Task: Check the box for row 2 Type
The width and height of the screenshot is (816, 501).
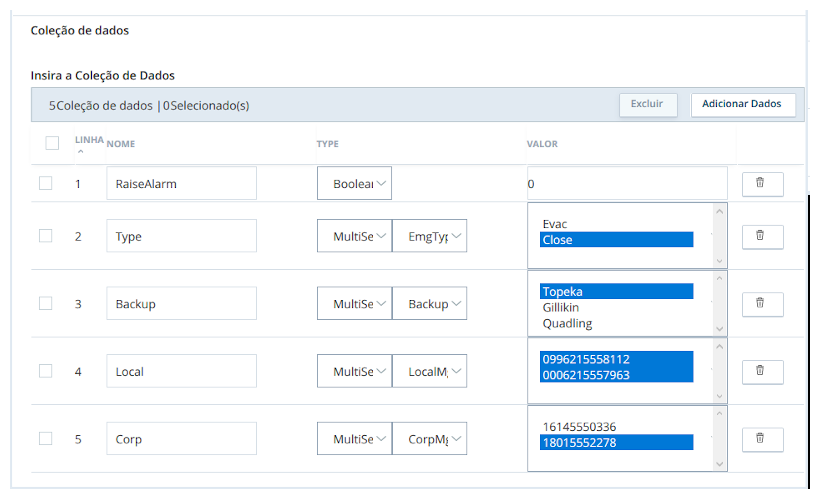Action: coord(45,236)
